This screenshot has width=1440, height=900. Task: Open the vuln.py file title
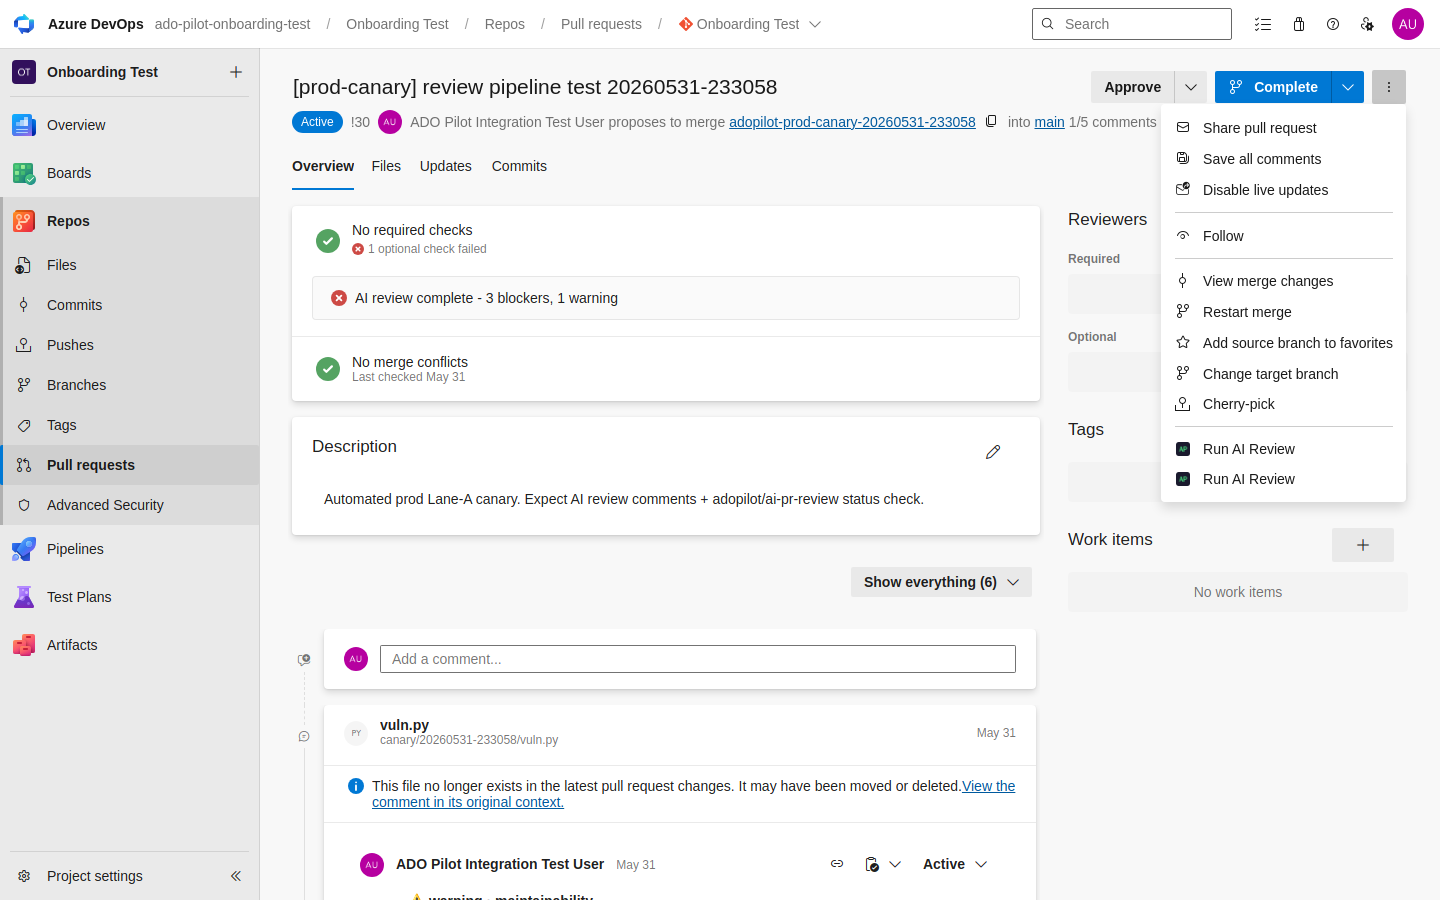click(404, 725)
